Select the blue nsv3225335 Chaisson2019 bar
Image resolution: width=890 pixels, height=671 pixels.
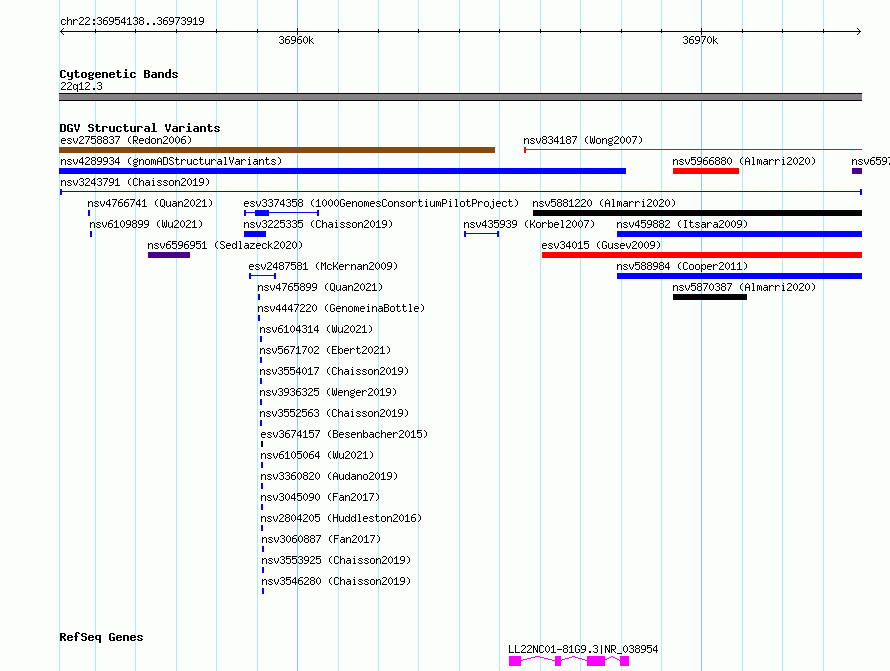tap(255, 234)
